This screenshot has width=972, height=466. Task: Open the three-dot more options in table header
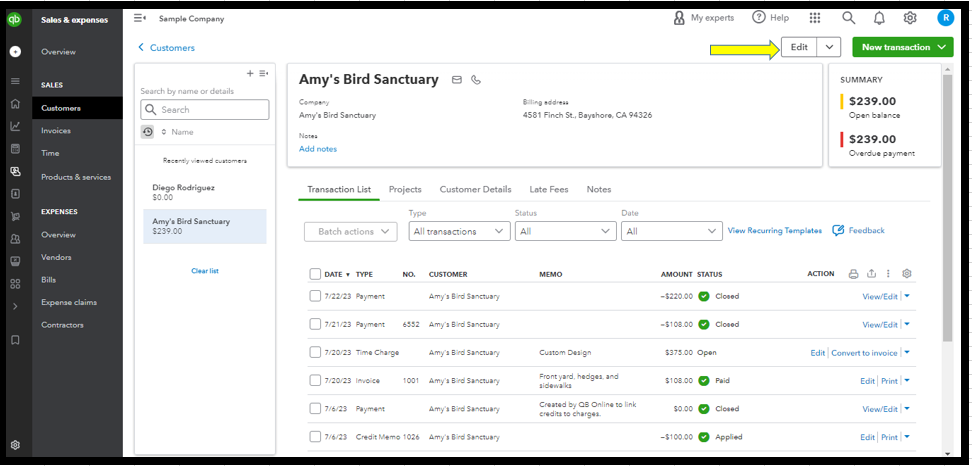tap(888, 274)
